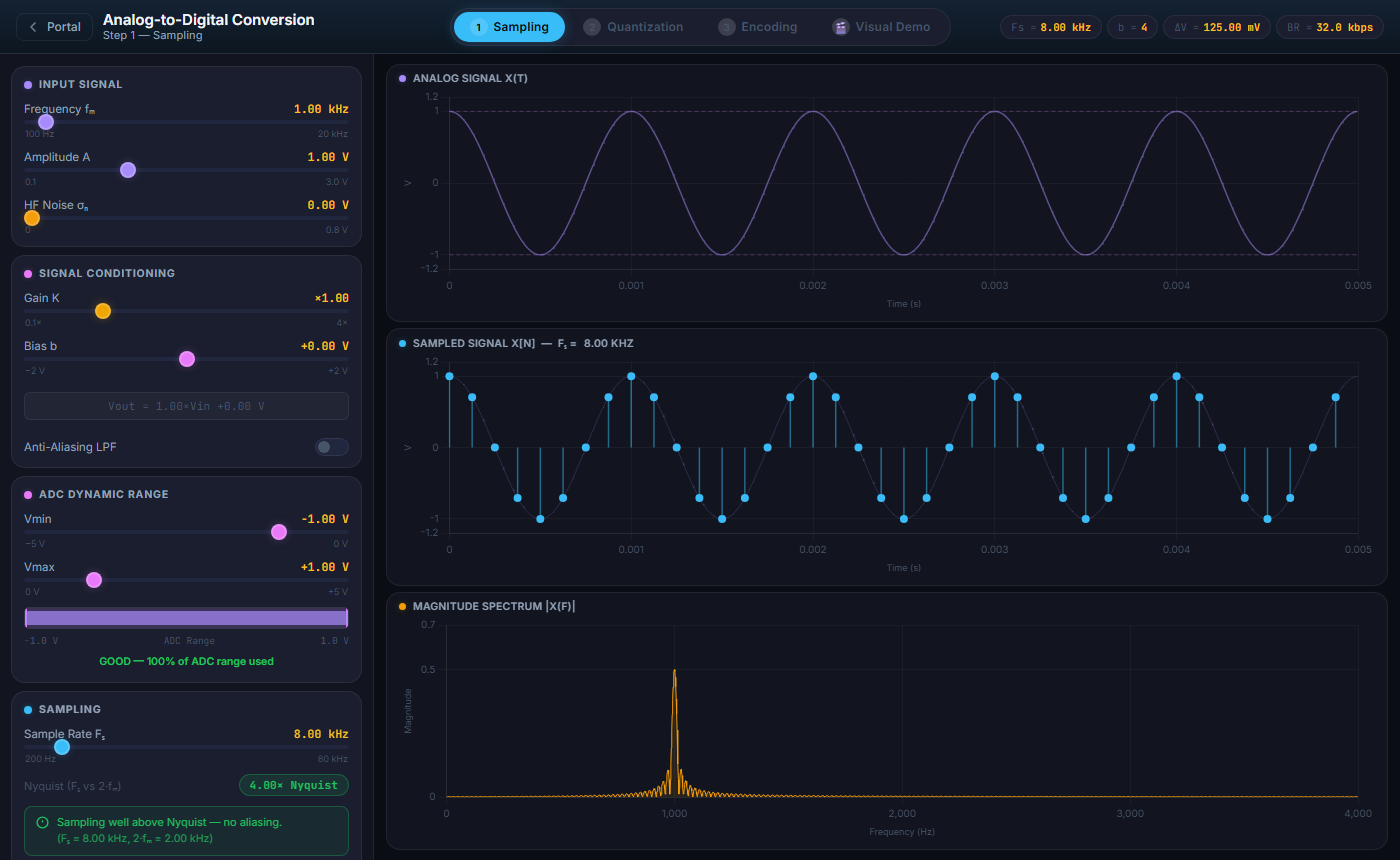Click the b = 4 bit-depth chip
The image size is (1400, 860).
[1132, 27]
